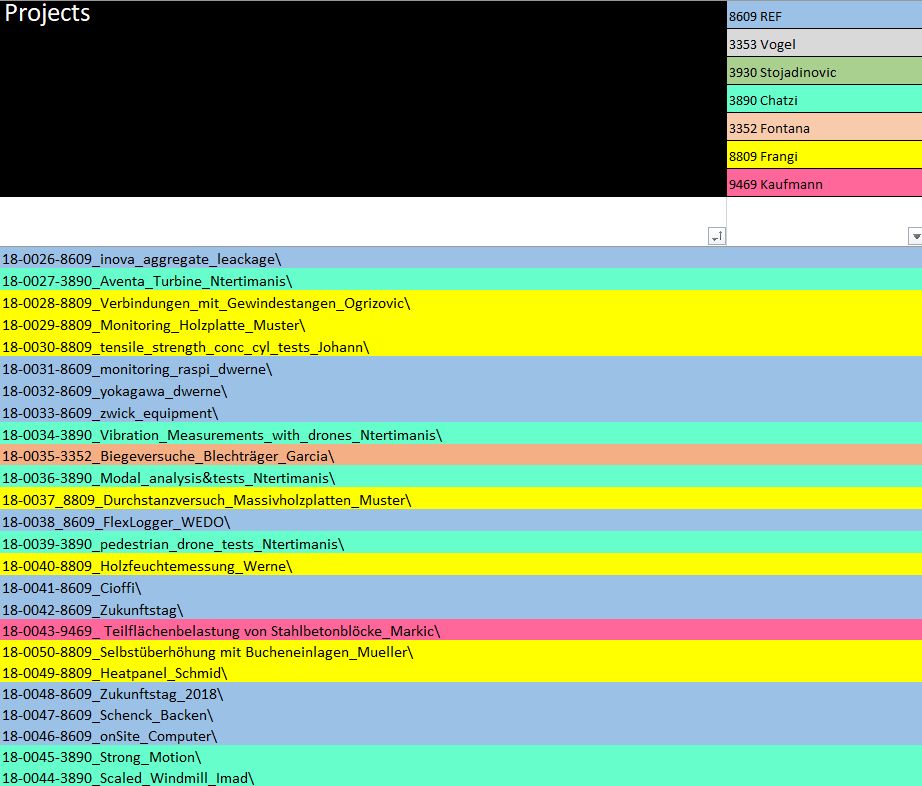Select row 18-0026-8609_inova_aggregate_leackage

pyautogui.click(x=461, y=258)
